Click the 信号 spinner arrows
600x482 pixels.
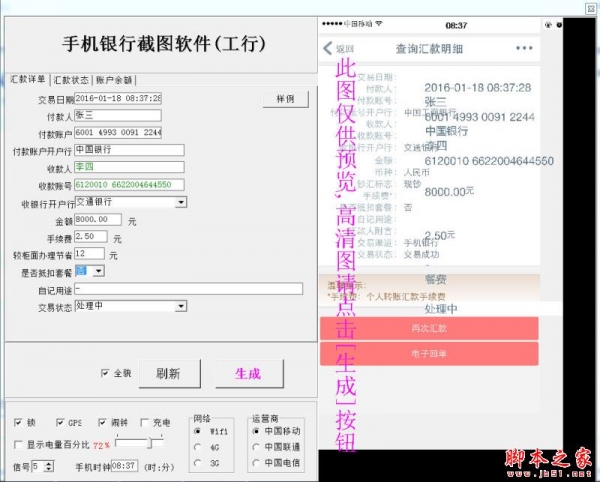click(49, 466)
